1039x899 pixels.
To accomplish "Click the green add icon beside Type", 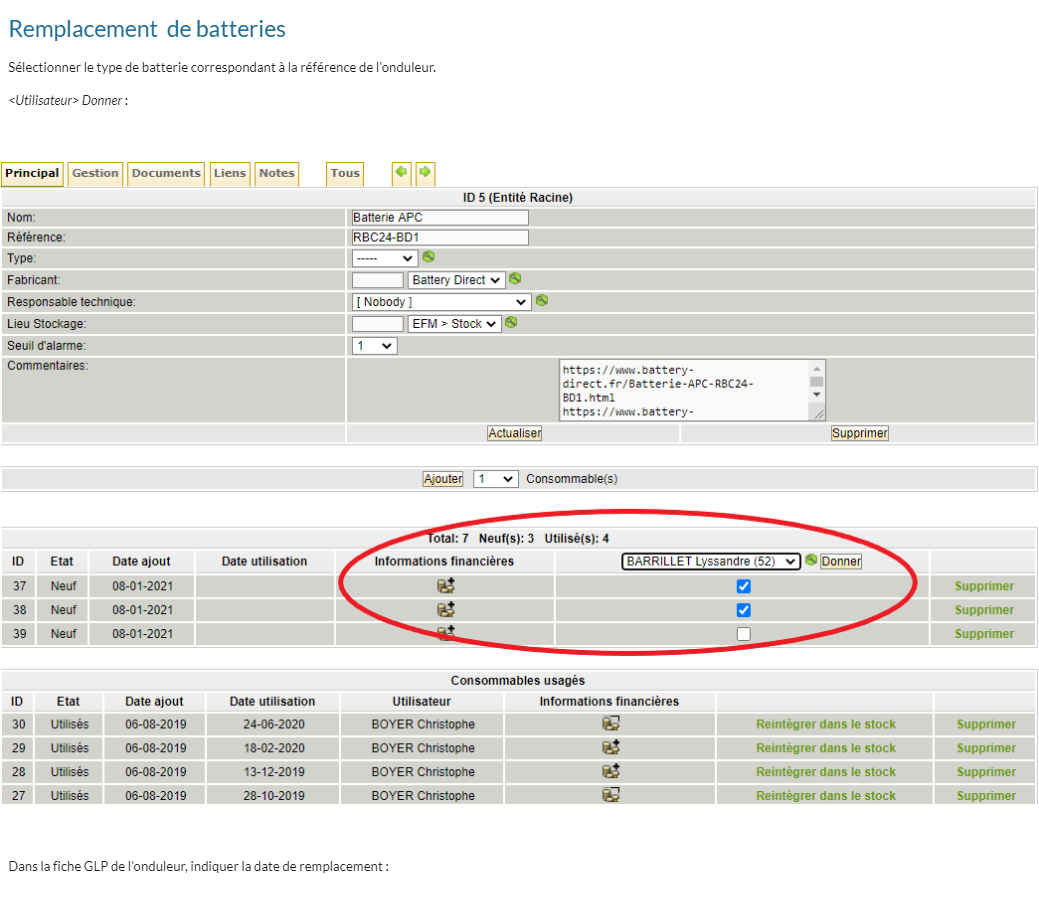I will [428, 257].
